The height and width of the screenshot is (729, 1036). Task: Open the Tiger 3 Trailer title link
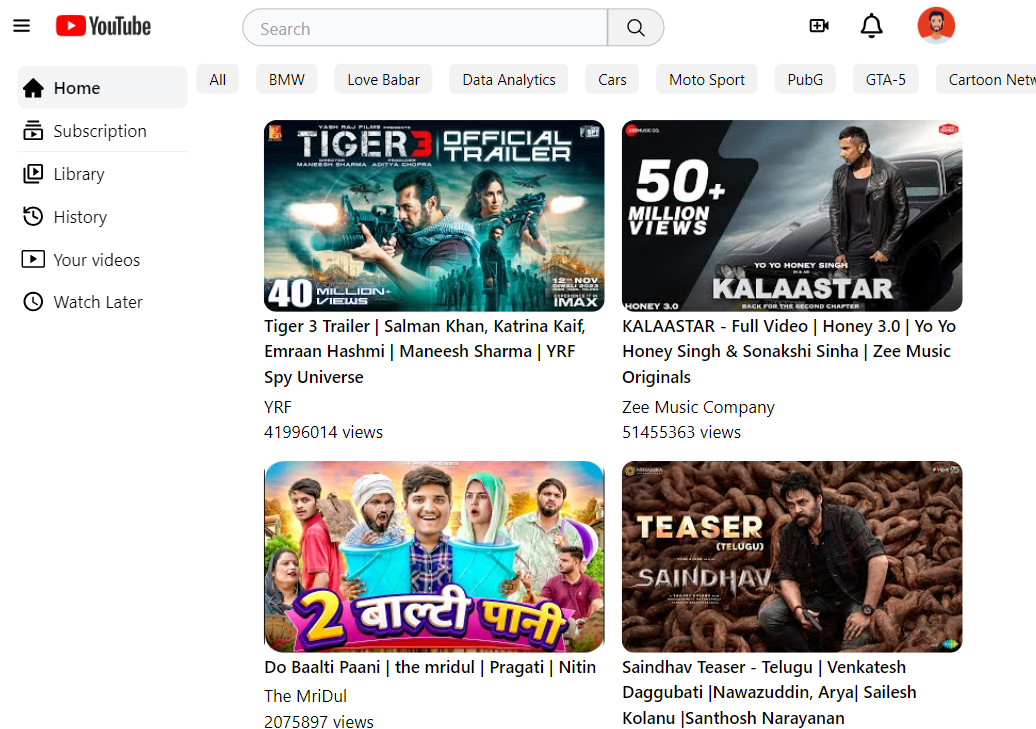pos(425,352)
